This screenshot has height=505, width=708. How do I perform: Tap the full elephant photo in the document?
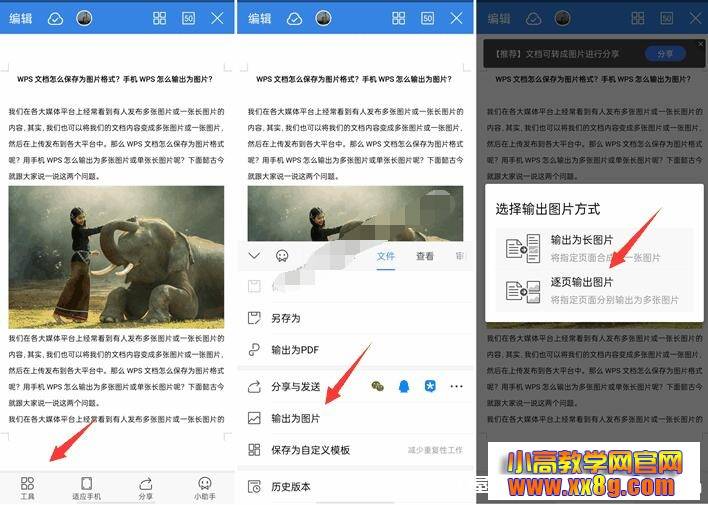(x=116, y=257)
